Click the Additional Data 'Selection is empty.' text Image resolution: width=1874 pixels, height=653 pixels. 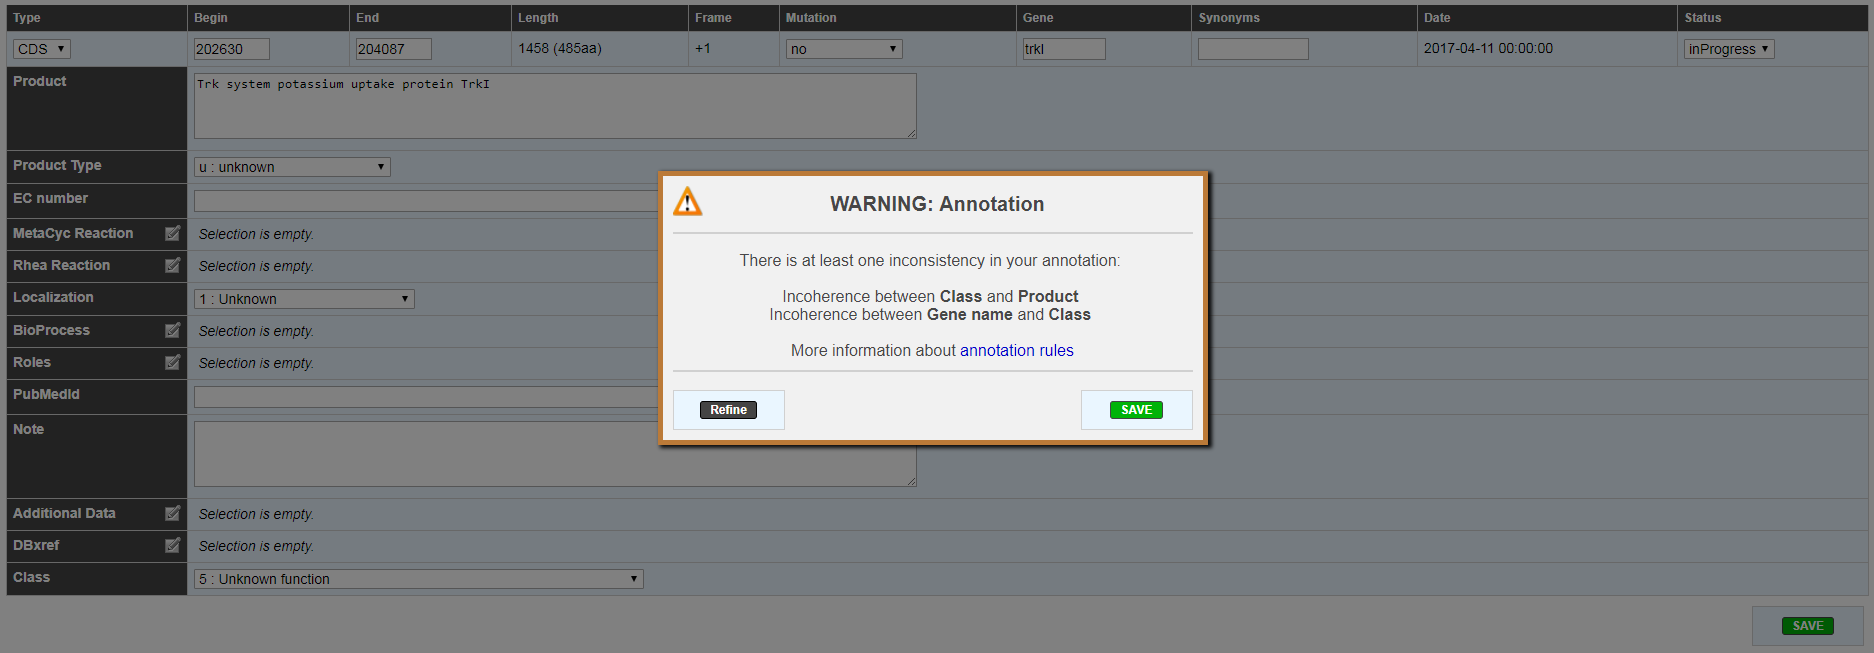(x=256, y=514)
